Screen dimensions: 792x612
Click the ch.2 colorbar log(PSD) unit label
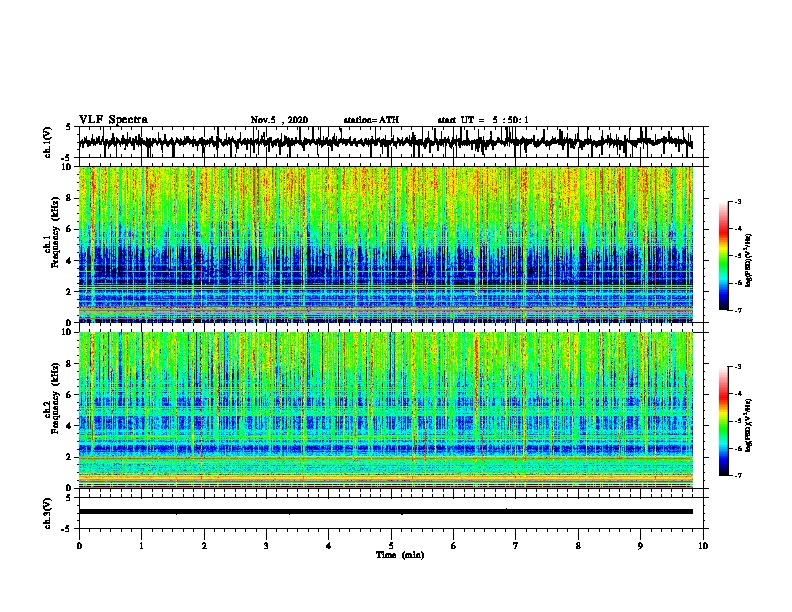[749, 425]
